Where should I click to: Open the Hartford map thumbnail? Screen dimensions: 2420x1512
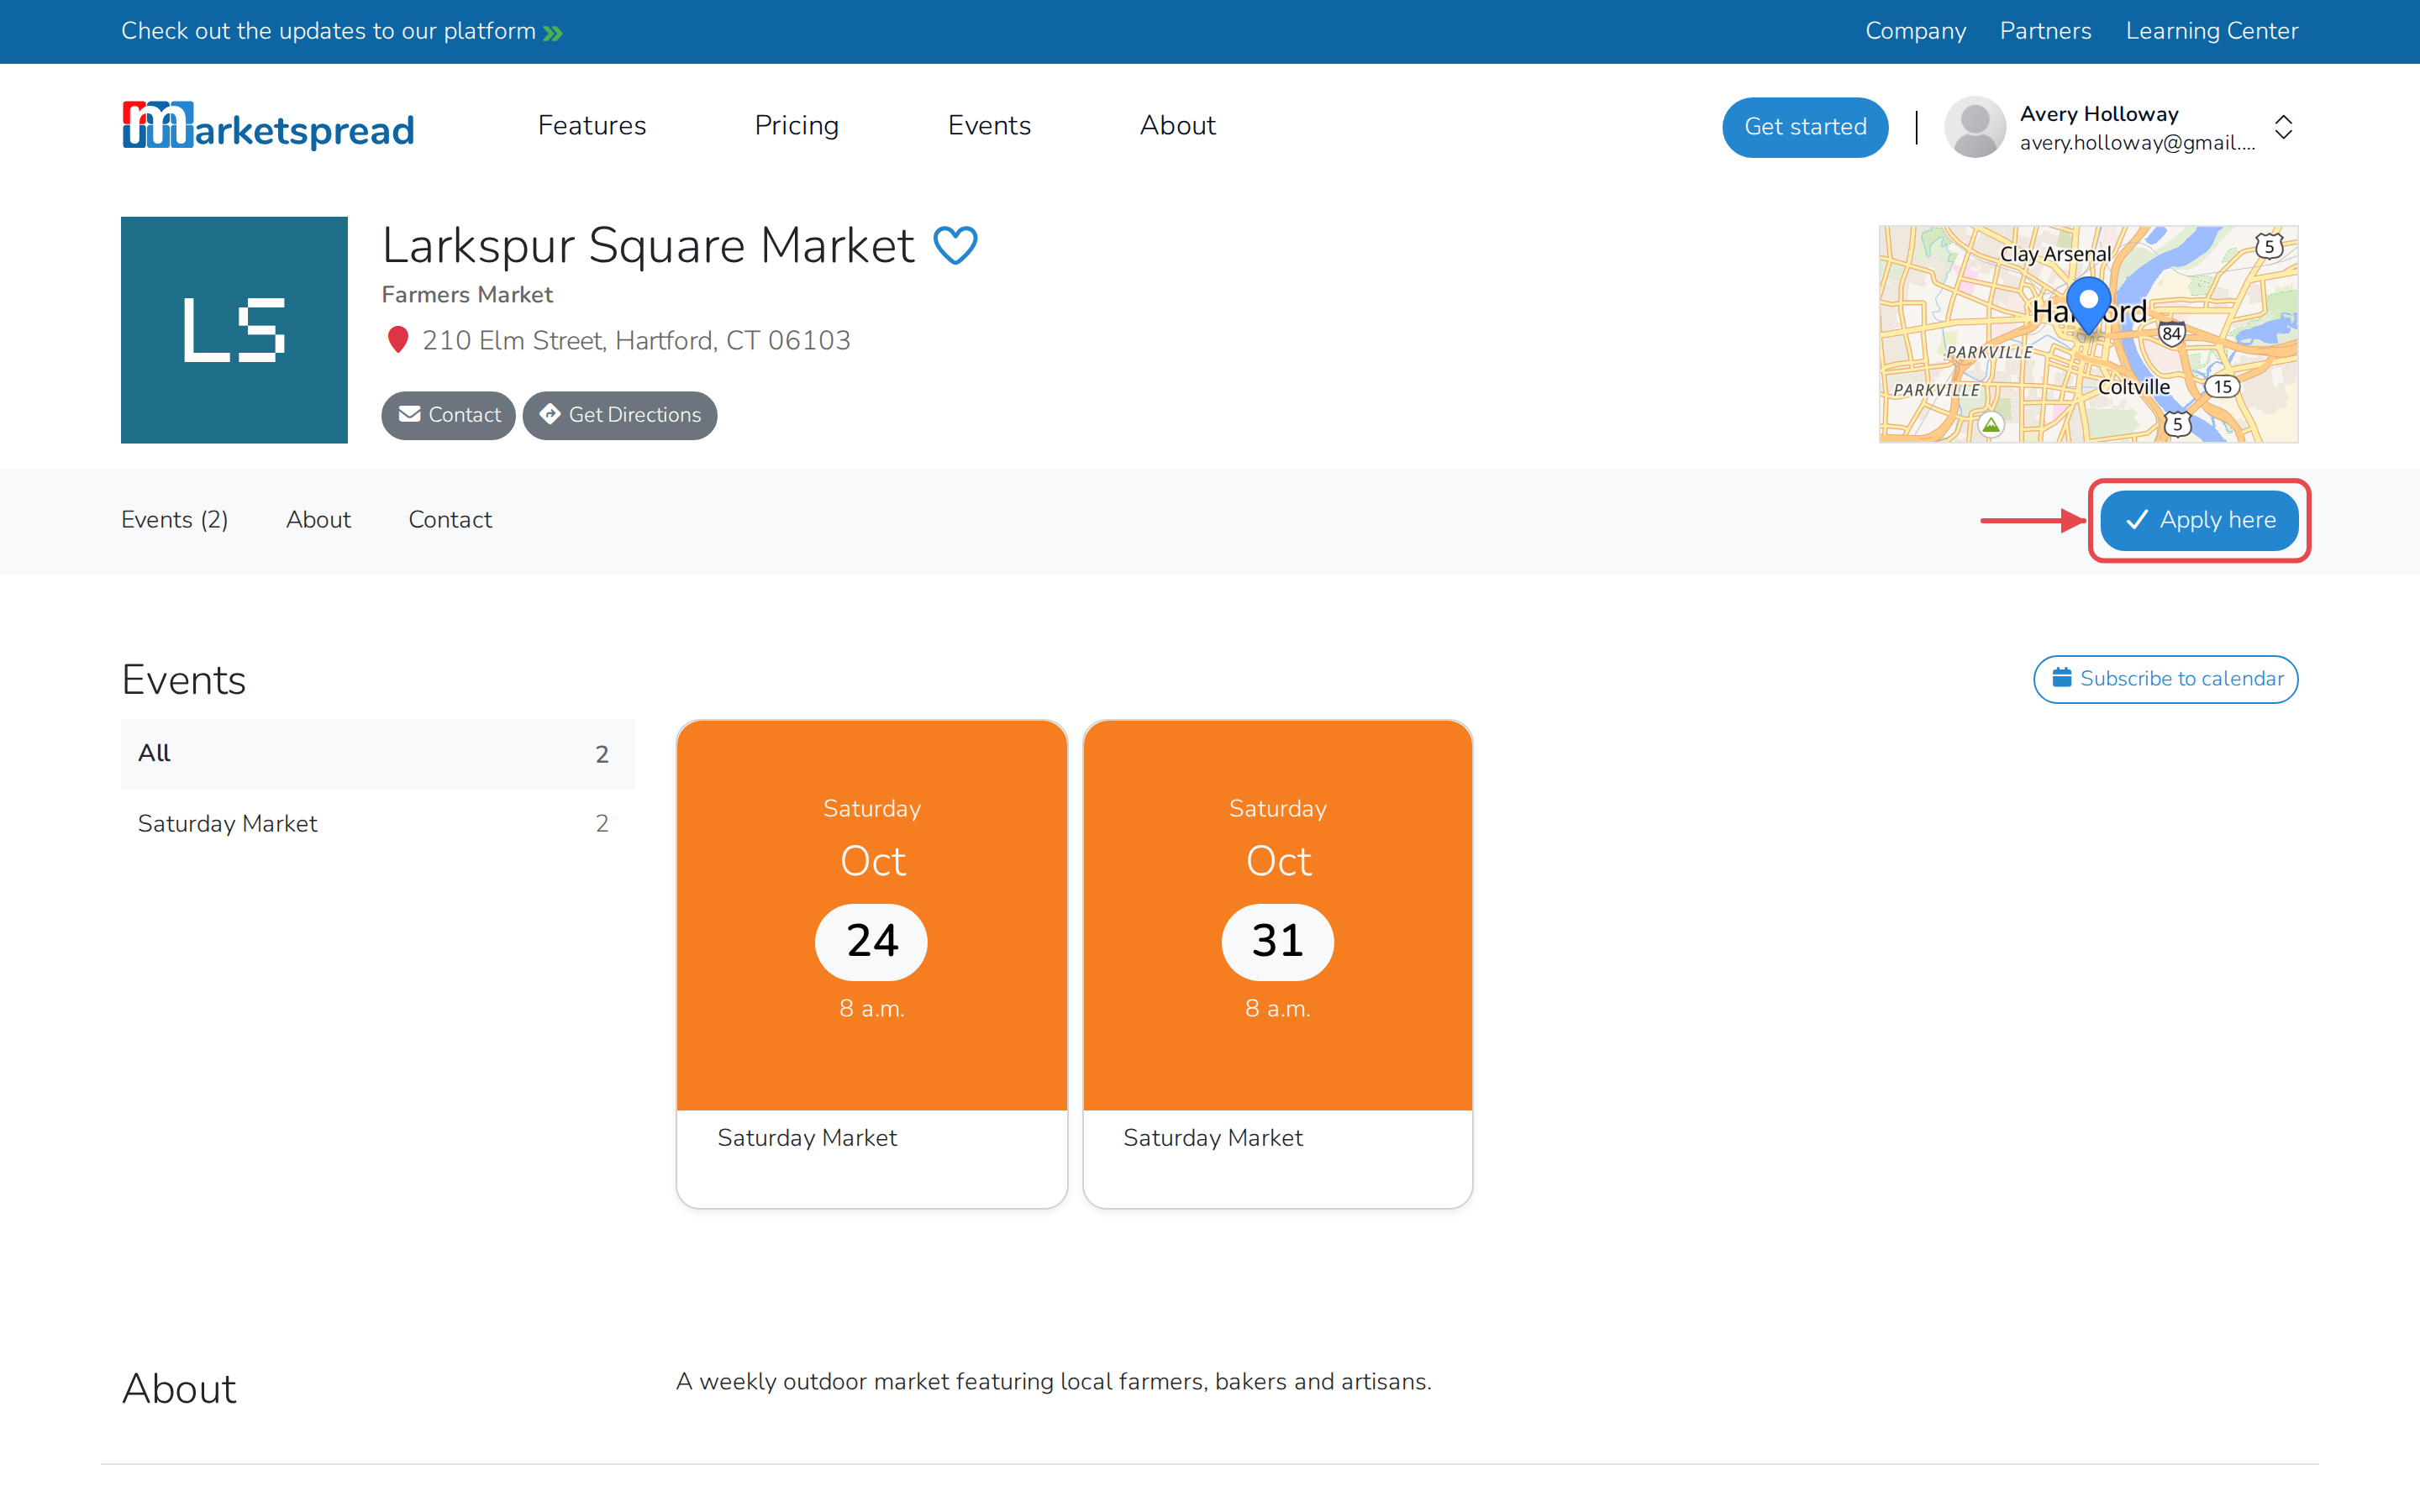tap(2088, 334)
